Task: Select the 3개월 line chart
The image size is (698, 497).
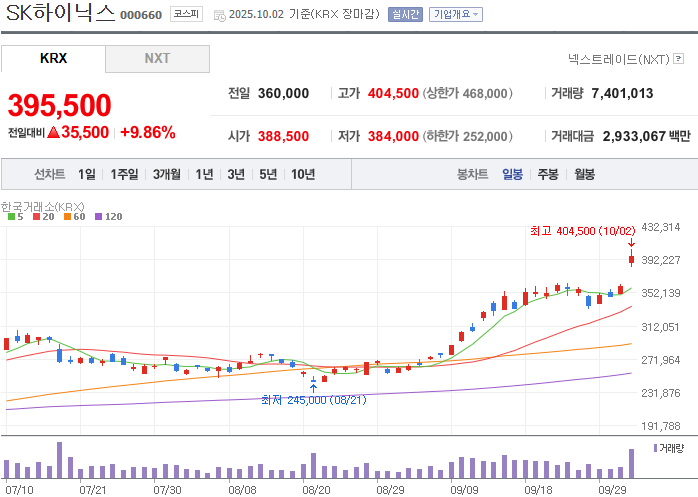Action: tap(166, 174)
